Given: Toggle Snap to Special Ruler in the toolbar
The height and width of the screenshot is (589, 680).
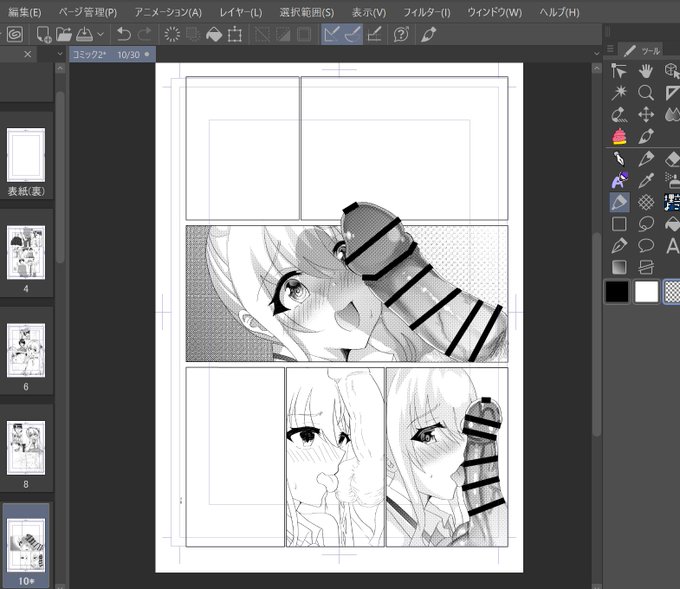Looking at the screenshot, I should tap(353, 34).
